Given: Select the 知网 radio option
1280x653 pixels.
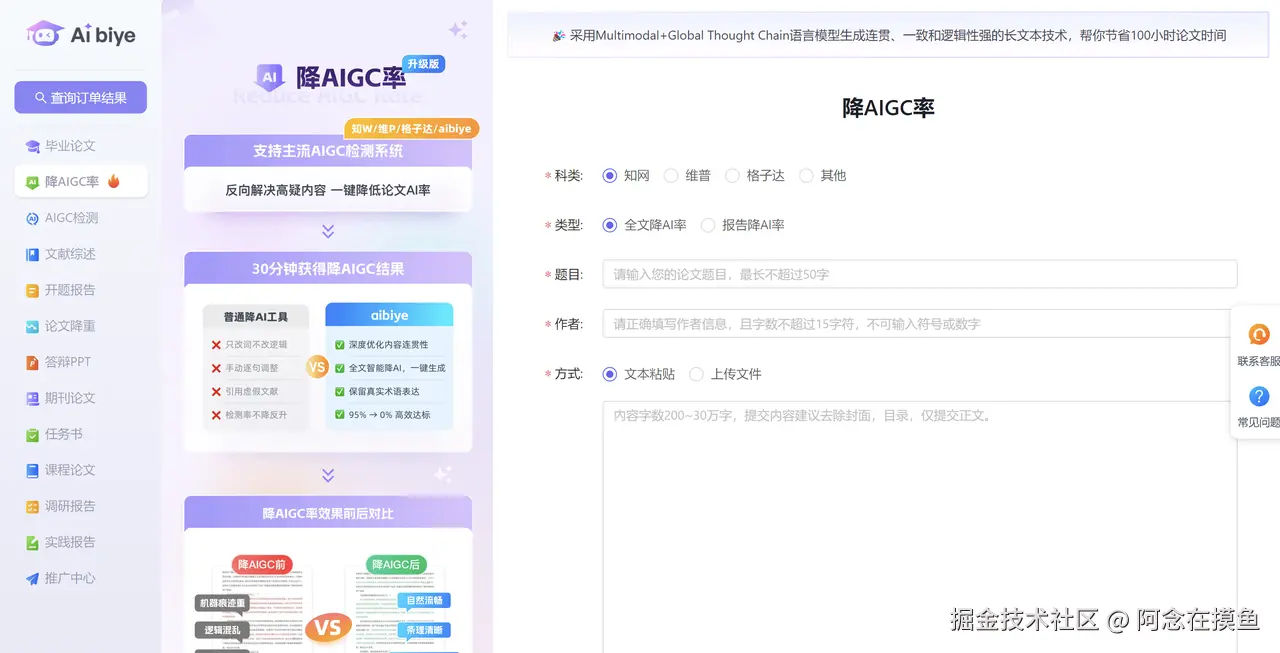Looking at the screenshot, I should click(610, 175).
